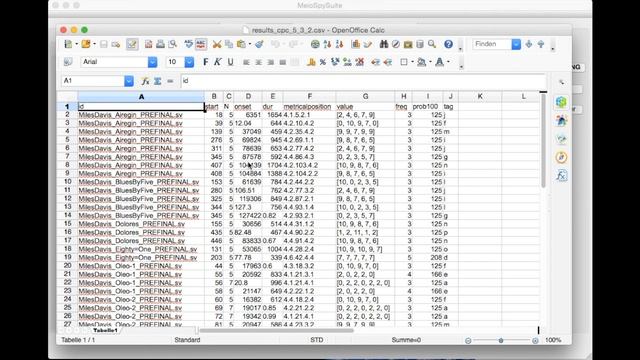Click the Find Previous up arrow
Viewport: 640px width, 360px height.
(541, 44)
